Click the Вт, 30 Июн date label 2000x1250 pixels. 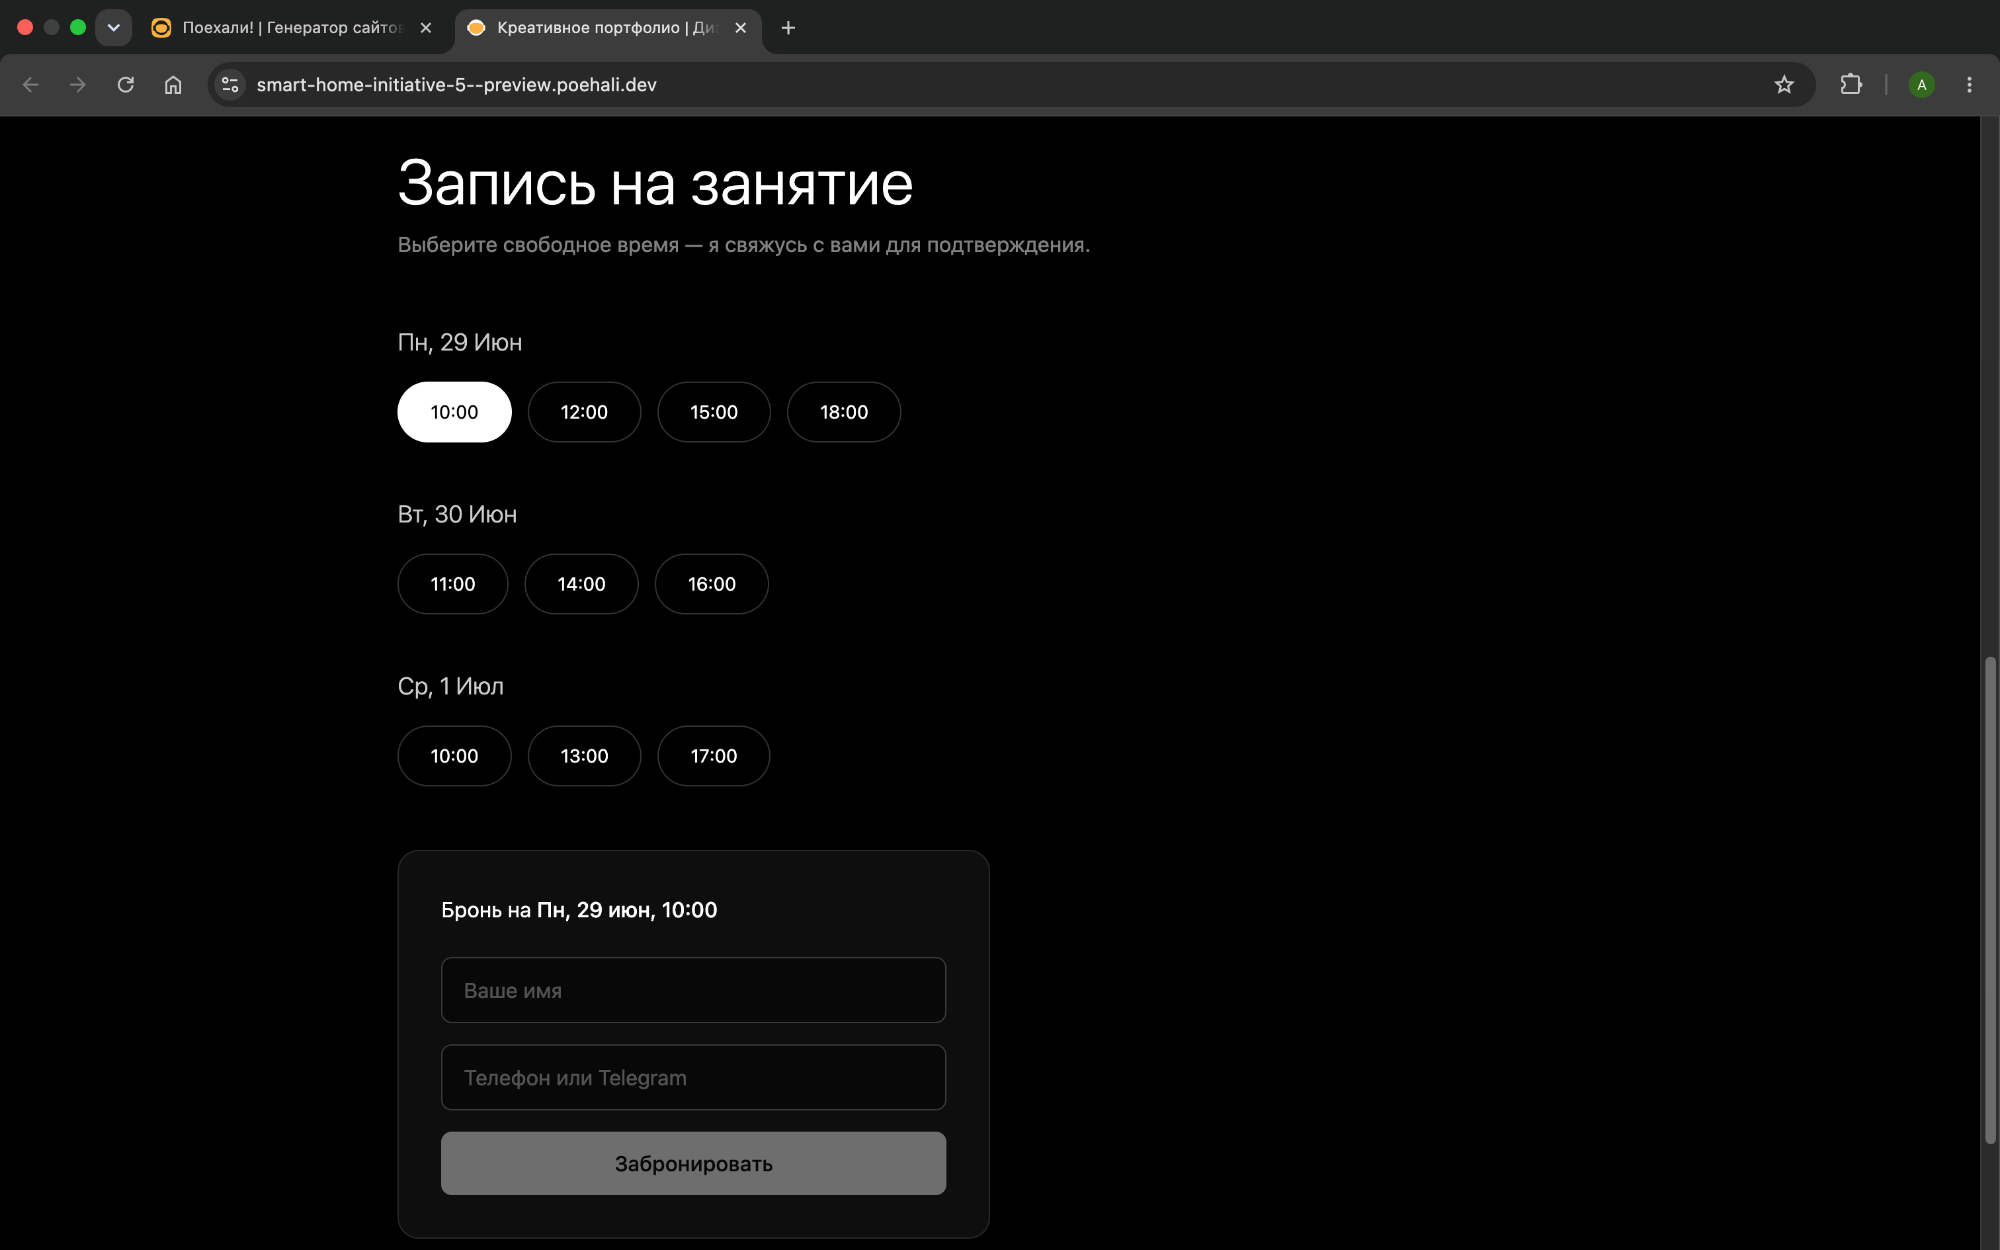click(x=457, y=514)
